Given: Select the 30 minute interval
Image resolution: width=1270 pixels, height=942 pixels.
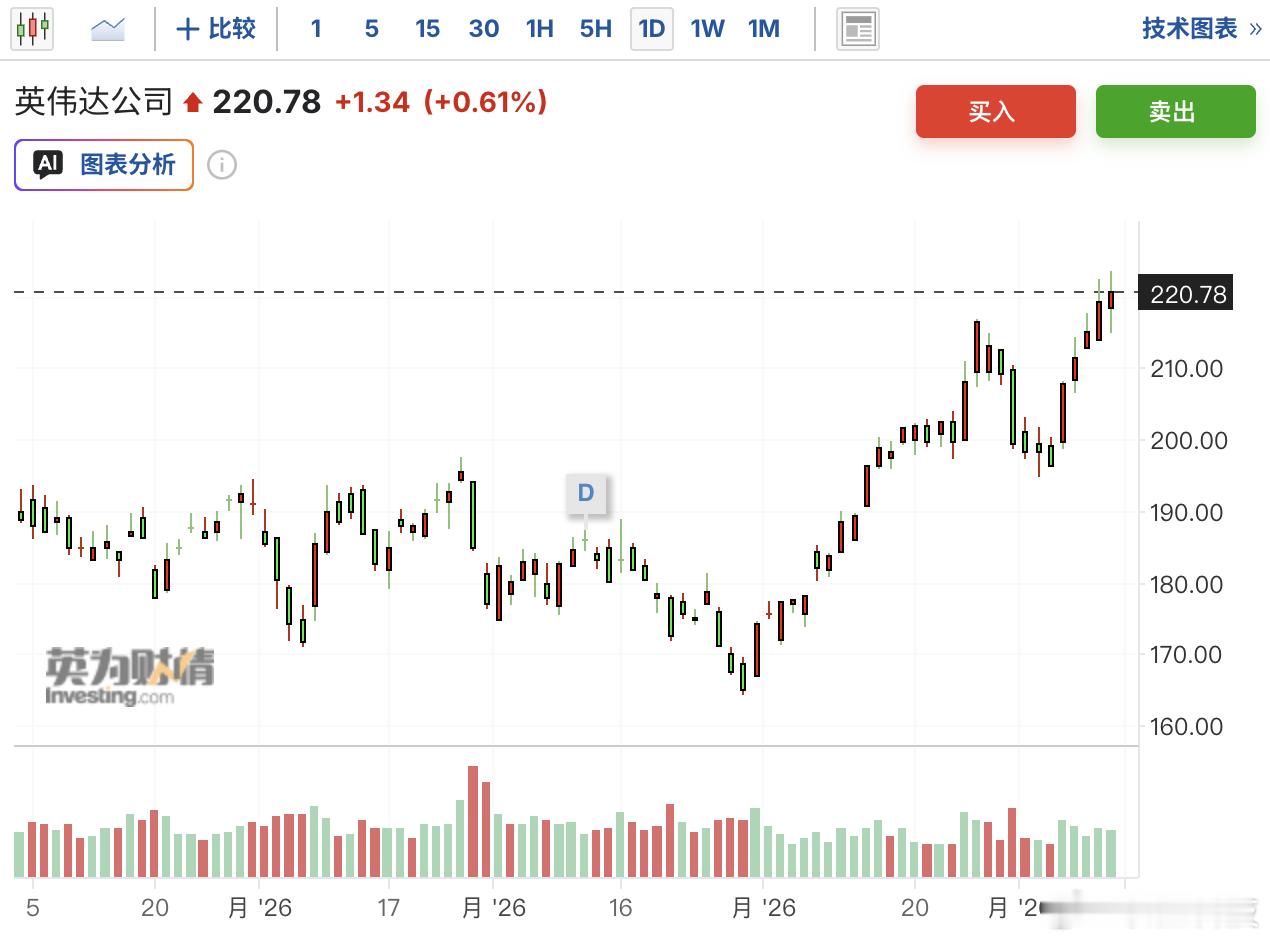Looking at the screenshot, I should [x=484, y=29].
